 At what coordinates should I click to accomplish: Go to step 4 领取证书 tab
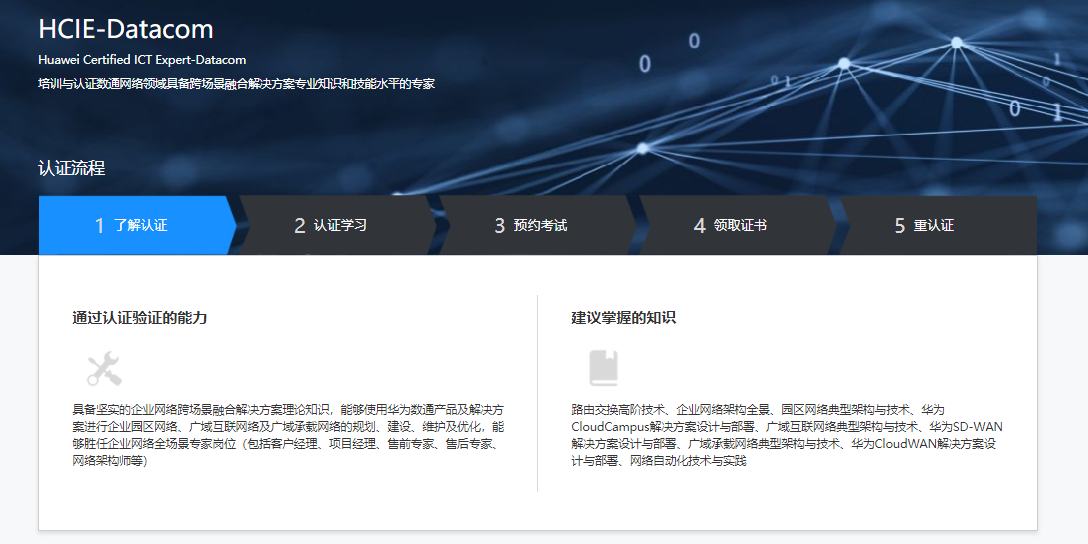[737, 226]
